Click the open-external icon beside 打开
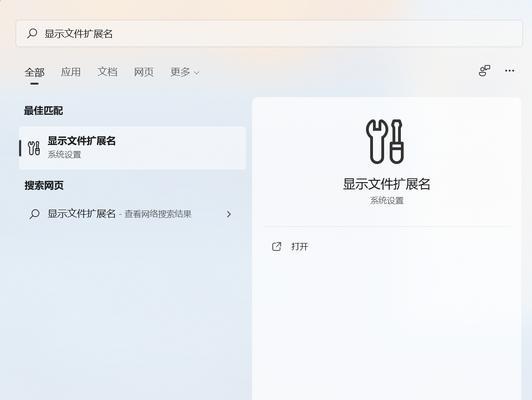Viewport: 532px width, 400px height. pyautogui.click(x=277, y=247)
